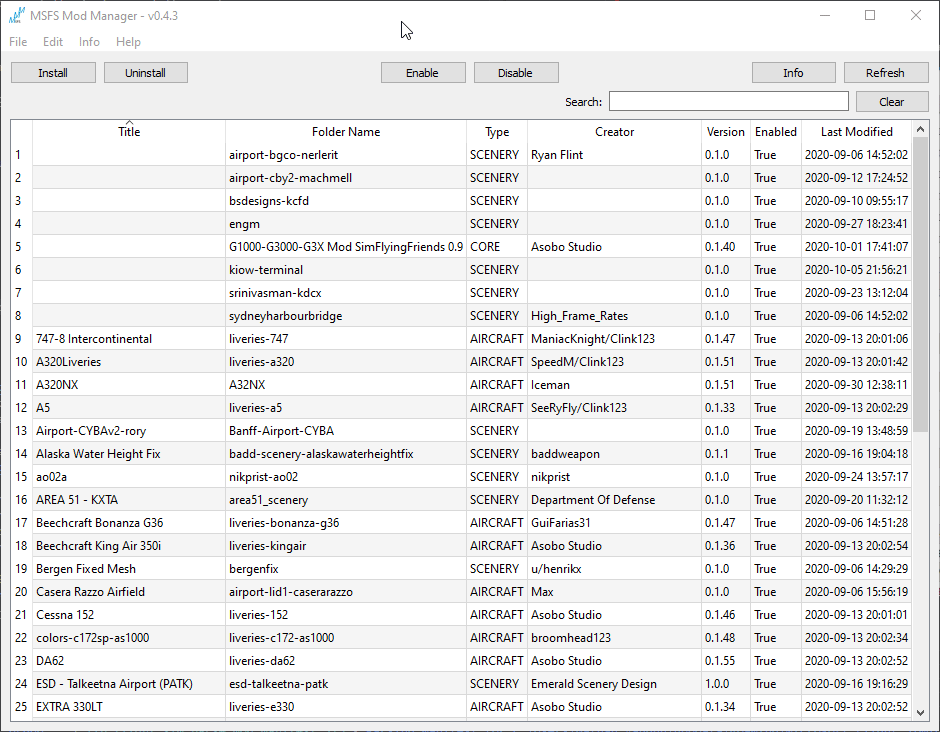
Task: Click the 2020-10-05 21:56:21 date cell
Action: [x=856, y=270]
